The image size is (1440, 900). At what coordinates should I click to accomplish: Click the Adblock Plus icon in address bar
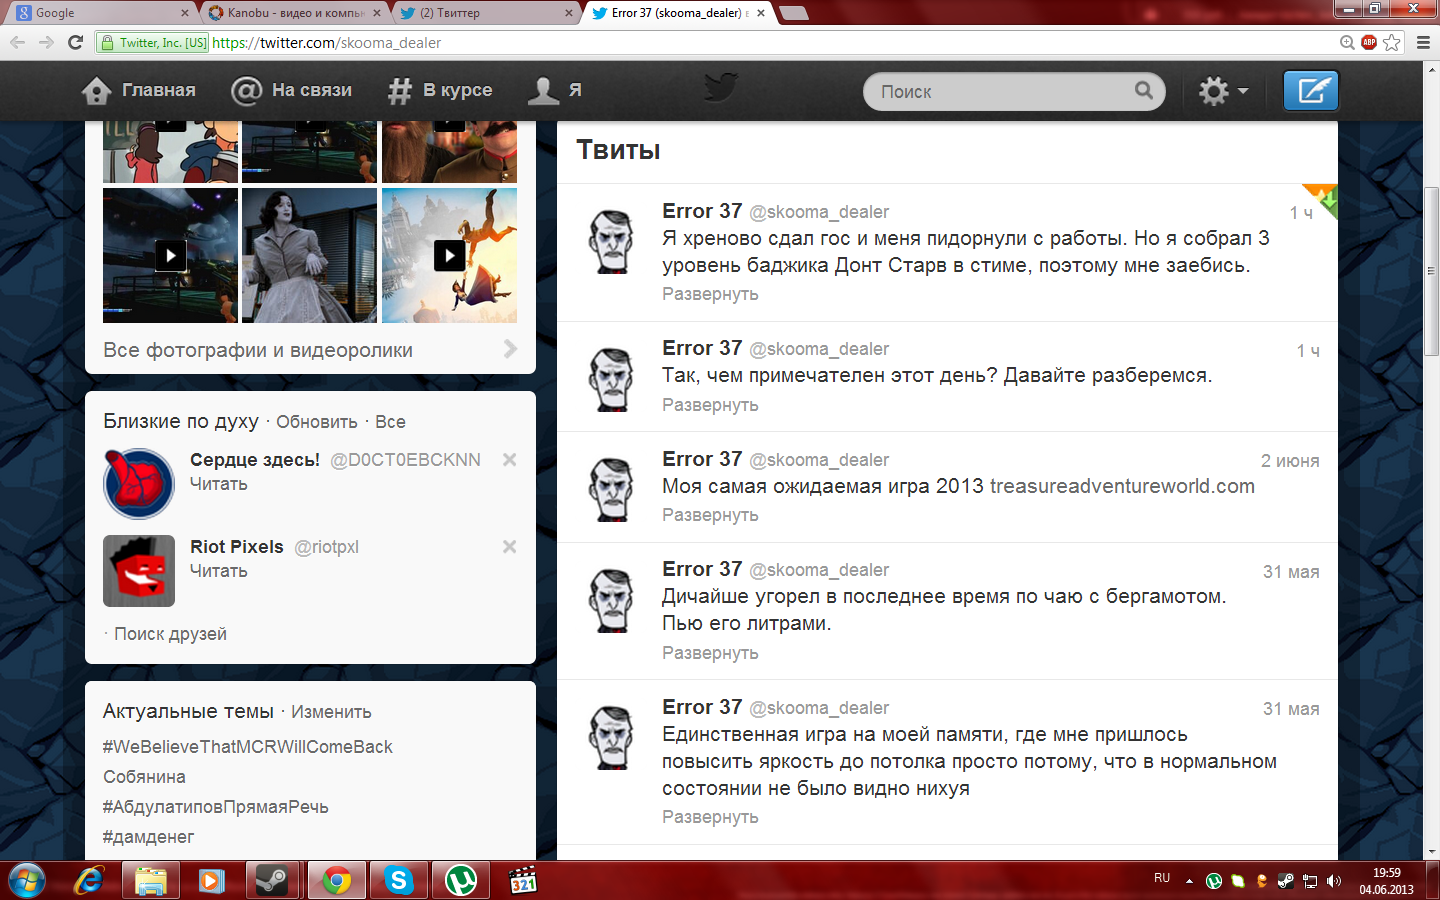click(x=1369, y=42)
